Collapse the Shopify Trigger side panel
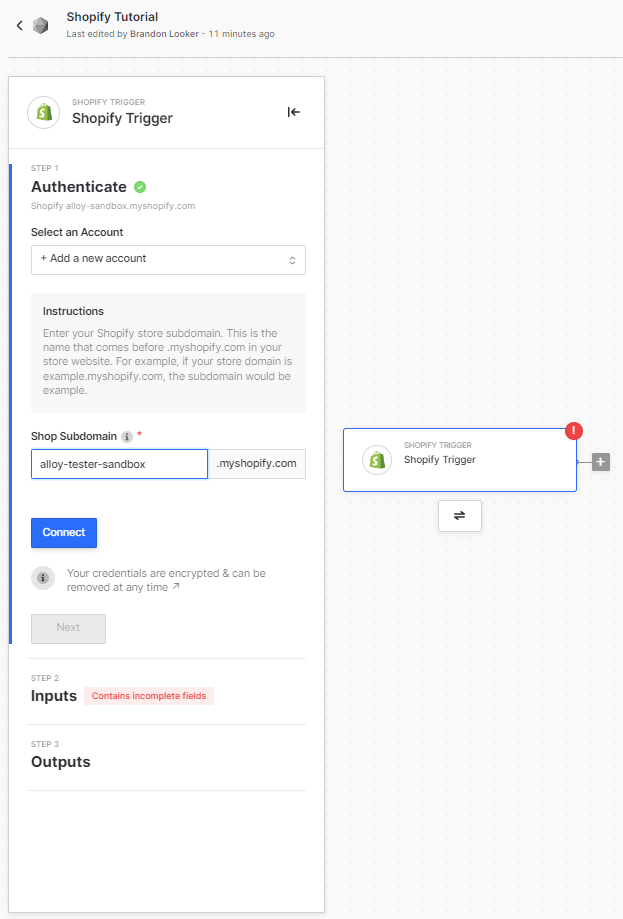This screenshot has width=623, height=919. [x=293, y=112]
